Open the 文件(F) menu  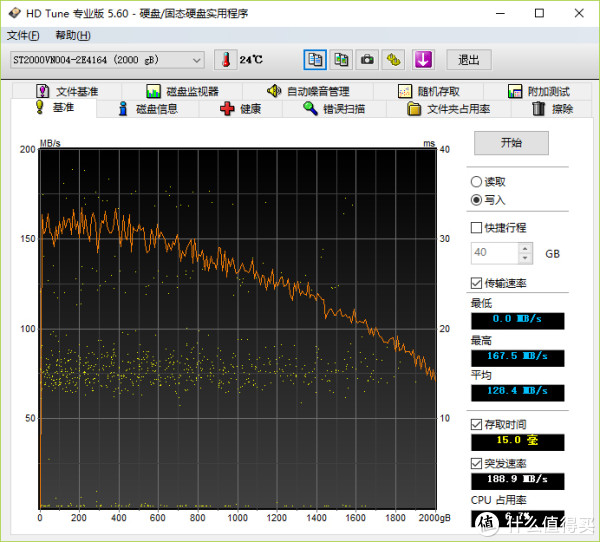point(23,36)
